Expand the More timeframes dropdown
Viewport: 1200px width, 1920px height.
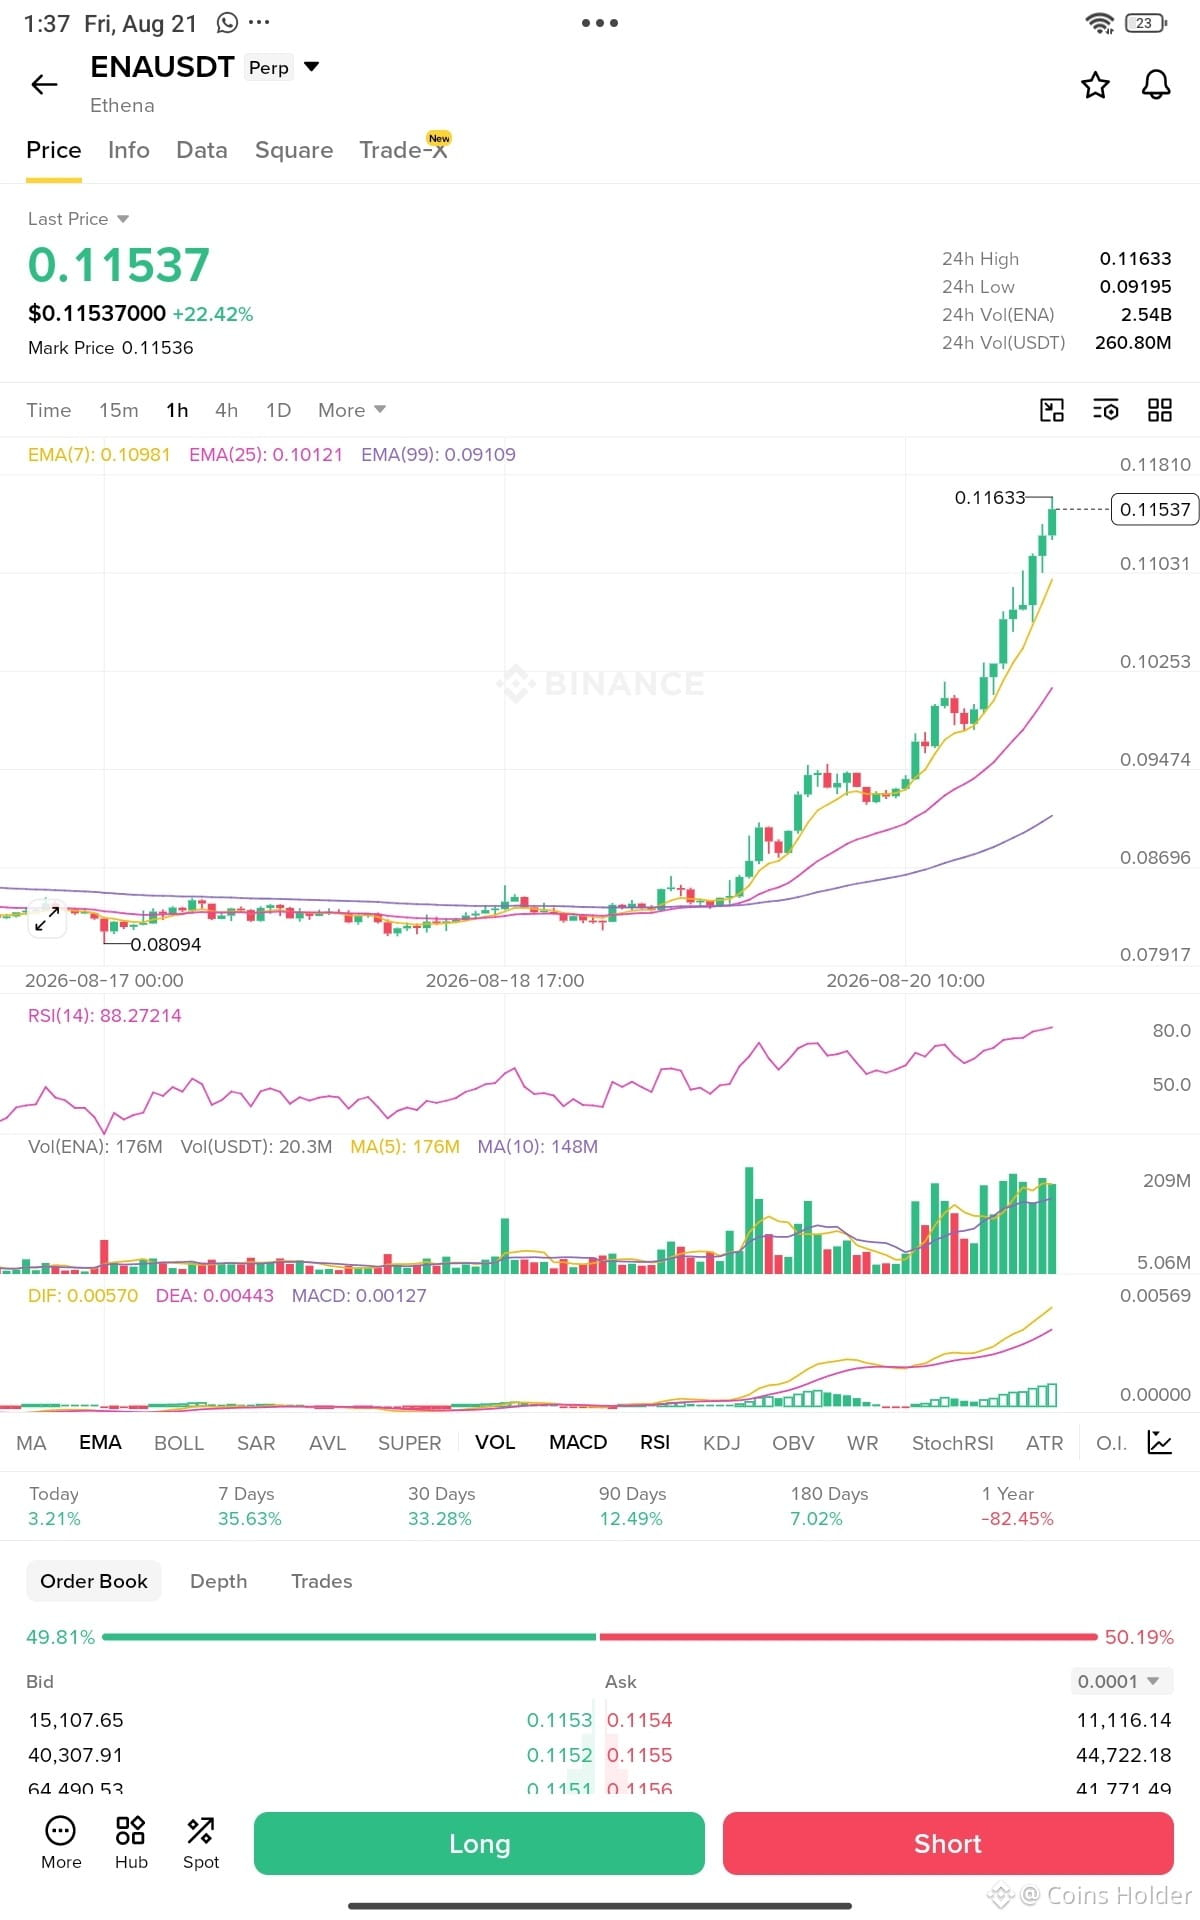coord(352,410)
